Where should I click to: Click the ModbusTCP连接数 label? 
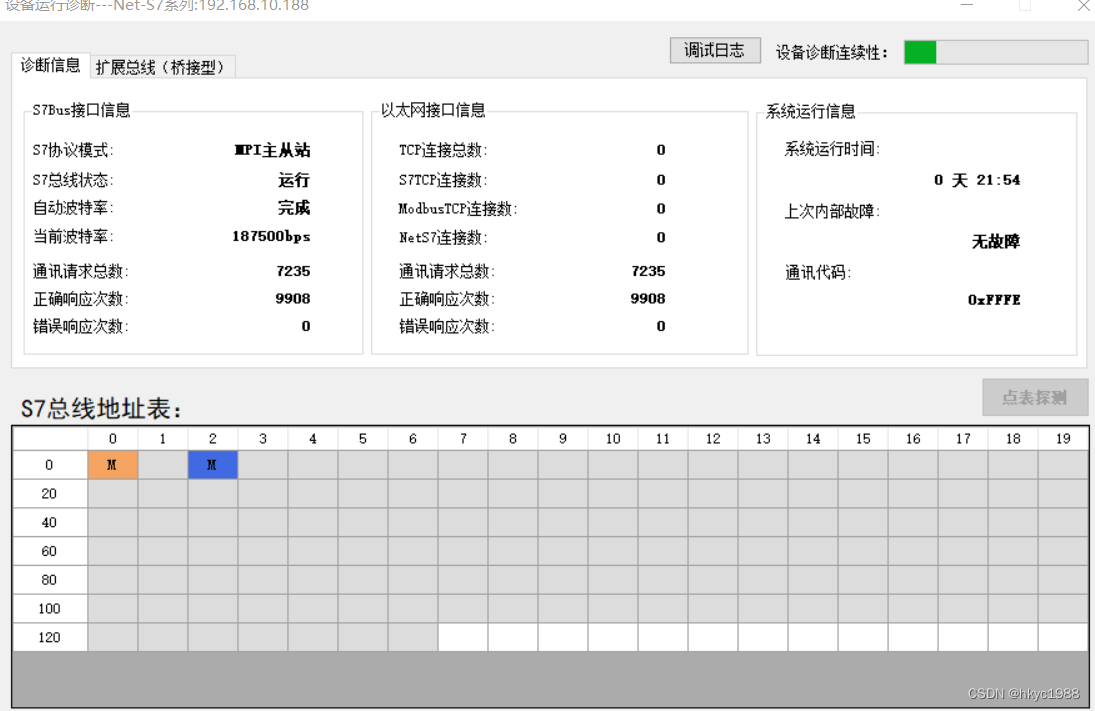click(x=457, y=209)
